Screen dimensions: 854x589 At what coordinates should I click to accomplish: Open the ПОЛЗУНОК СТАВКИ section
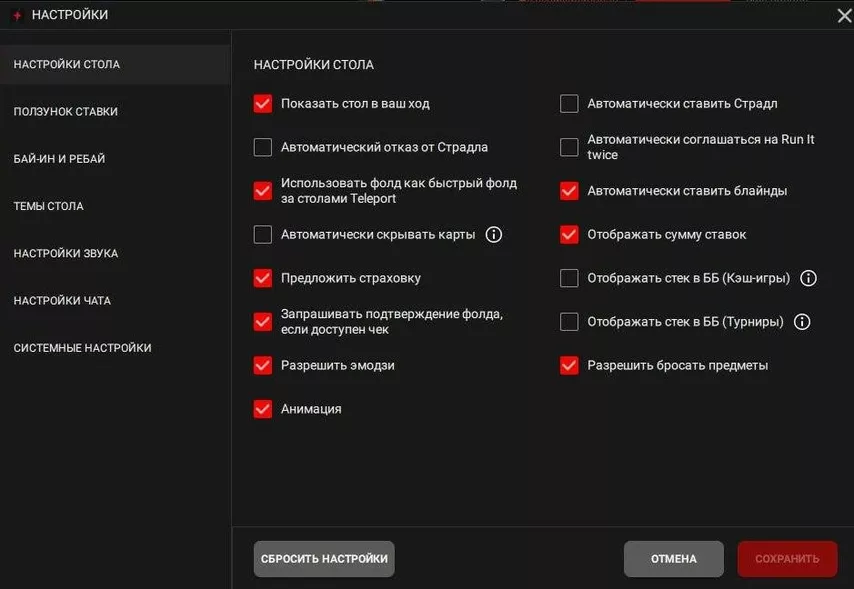pos(66,112)
